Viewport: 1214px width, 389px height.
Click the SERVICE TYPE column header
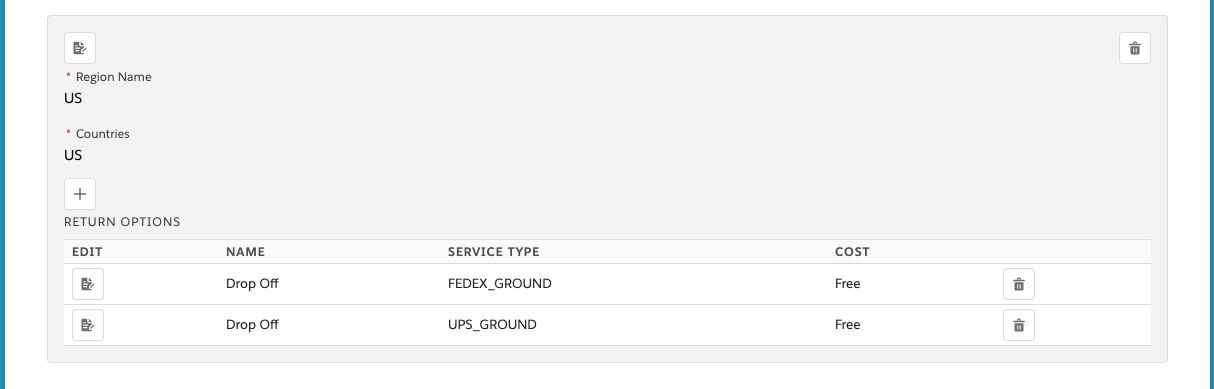[493, 252]
